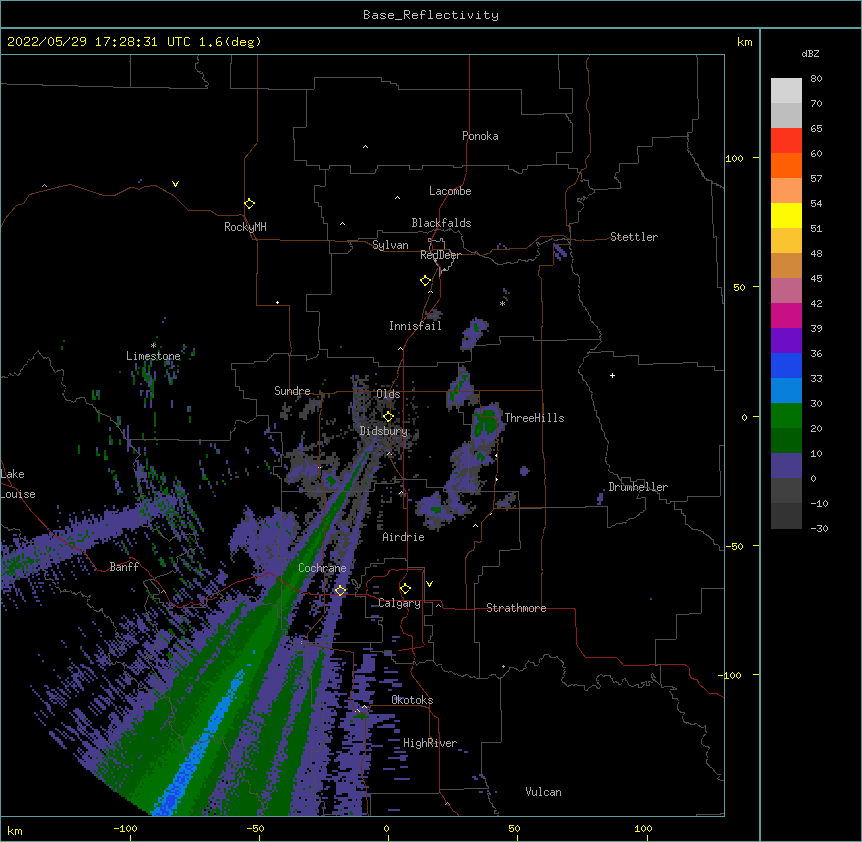This screenshot has height=842, width=862.
Task: Click the green 30 dBZ color swatch
Action: click(786, 416)
